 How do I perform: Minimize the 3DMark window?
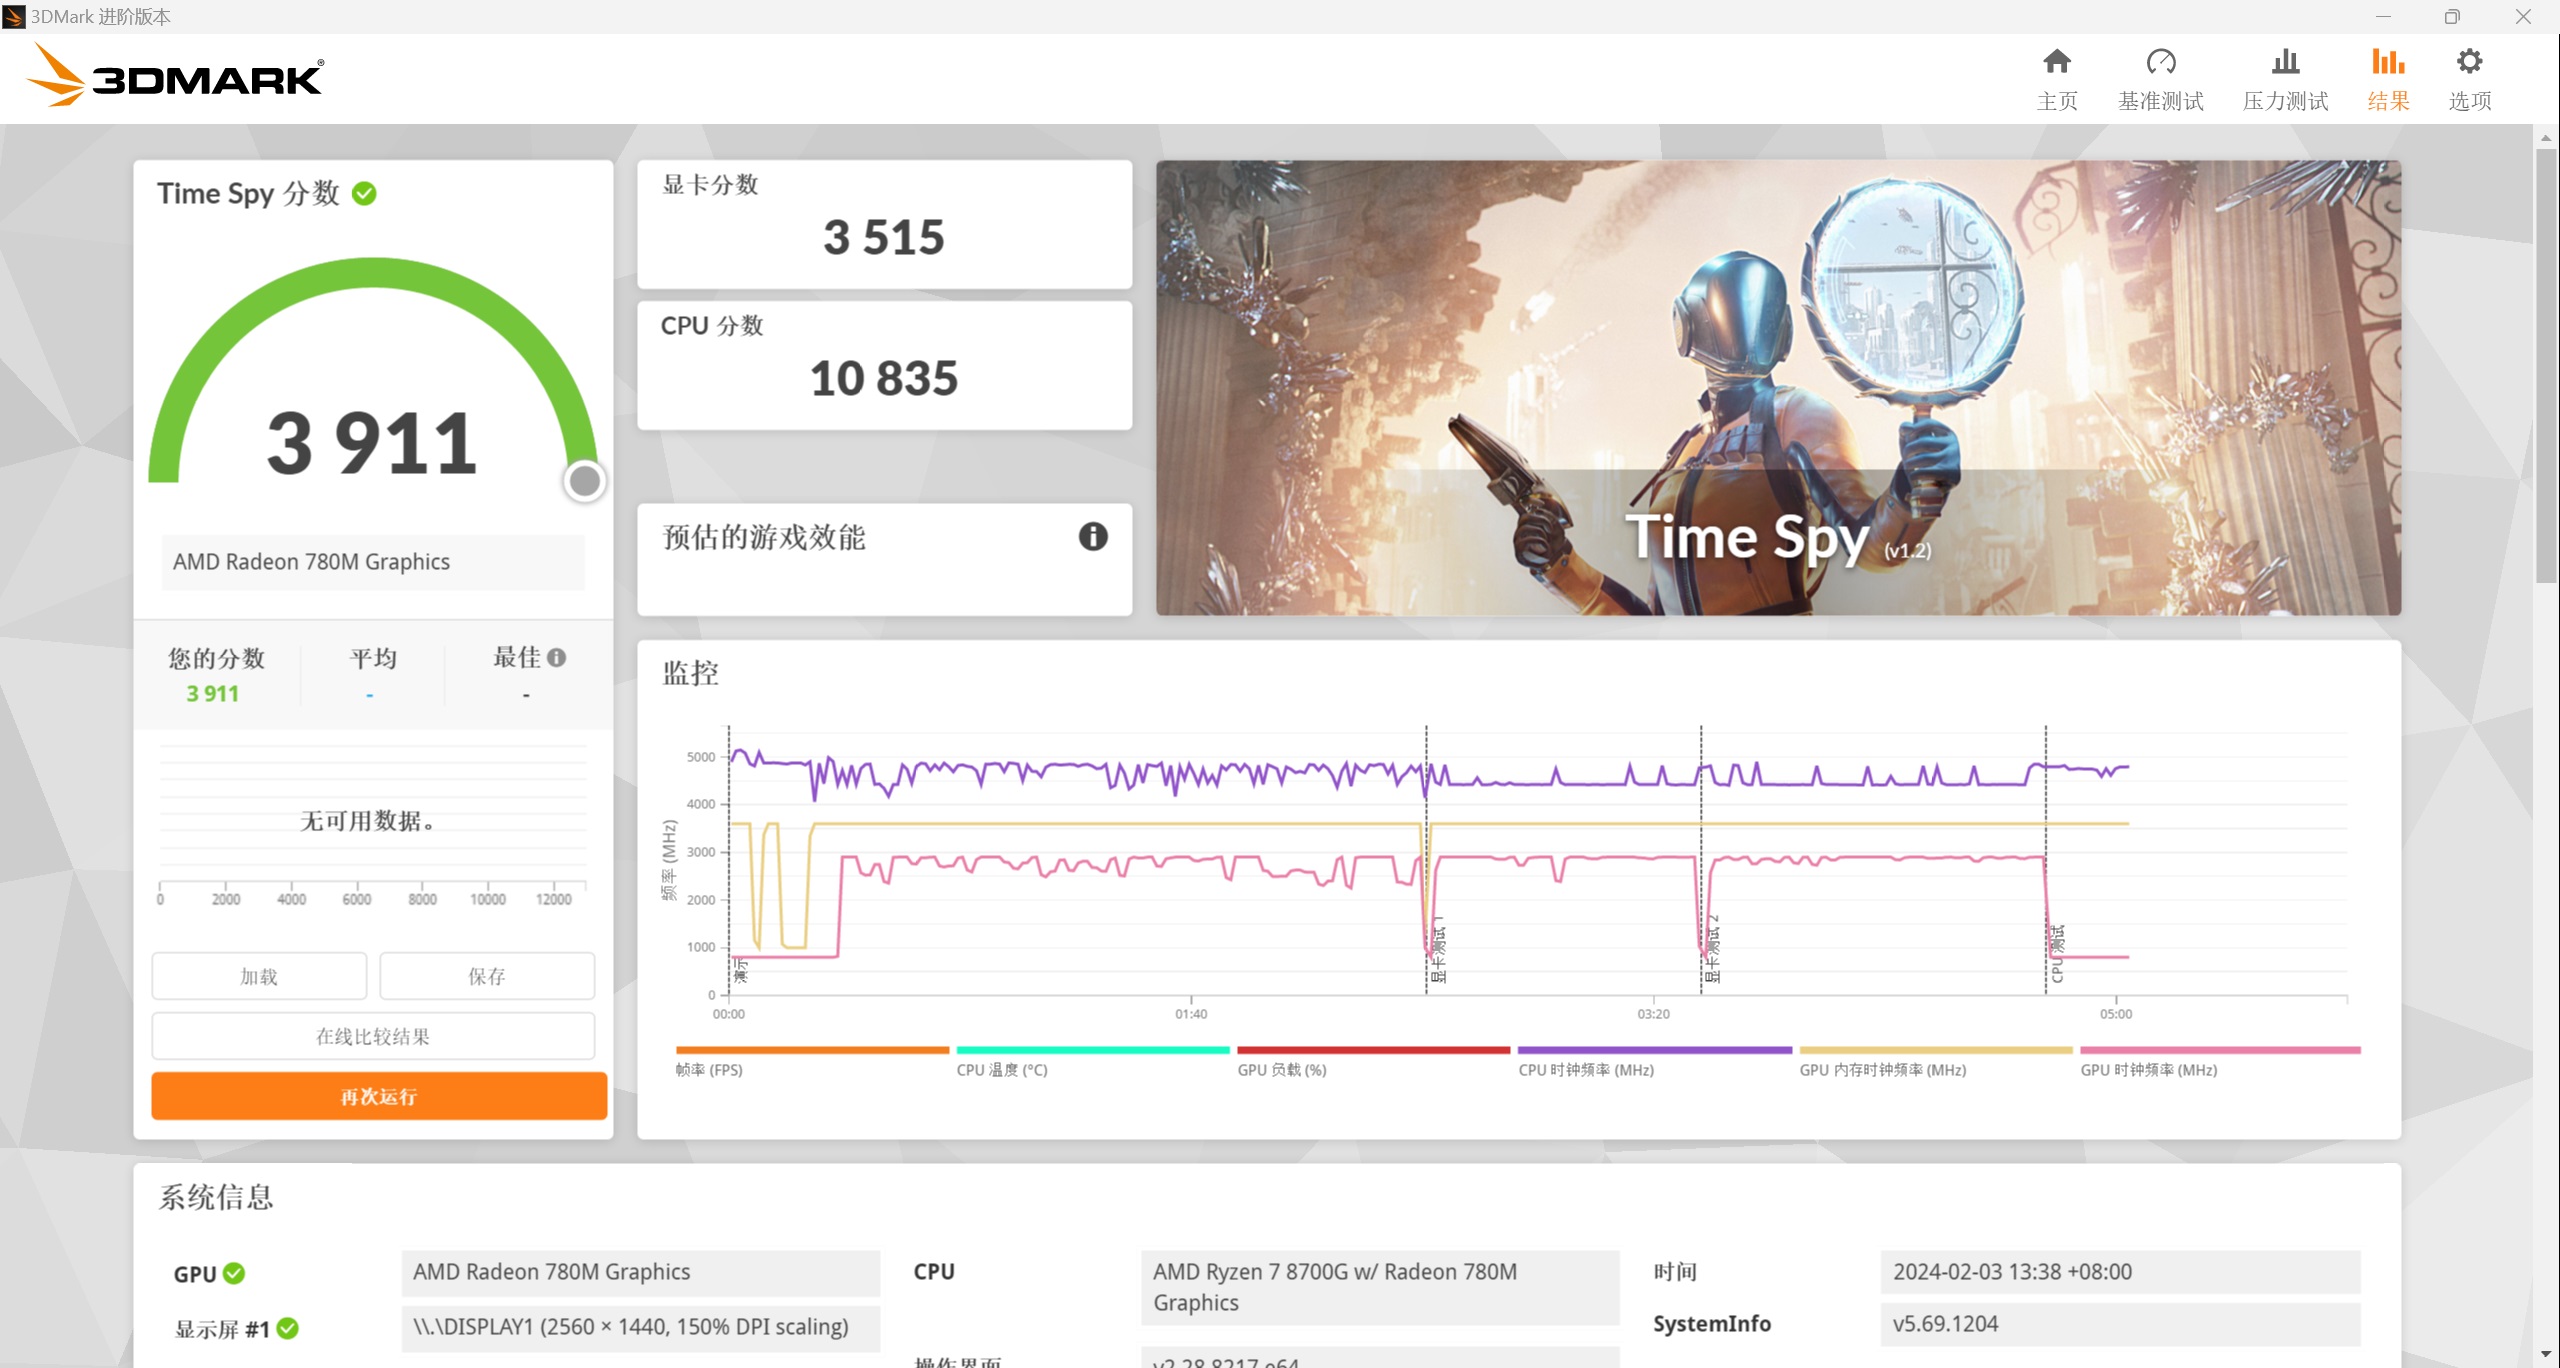(x=2383, y=17)
